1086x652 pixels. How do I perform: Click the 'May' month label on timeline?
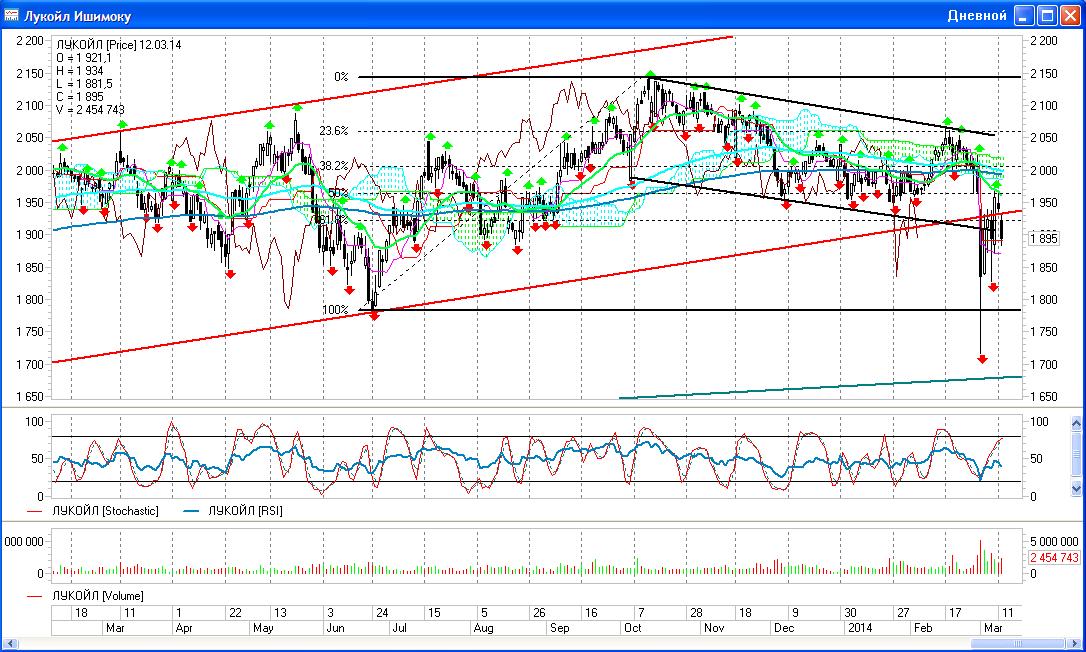point(263,628)
